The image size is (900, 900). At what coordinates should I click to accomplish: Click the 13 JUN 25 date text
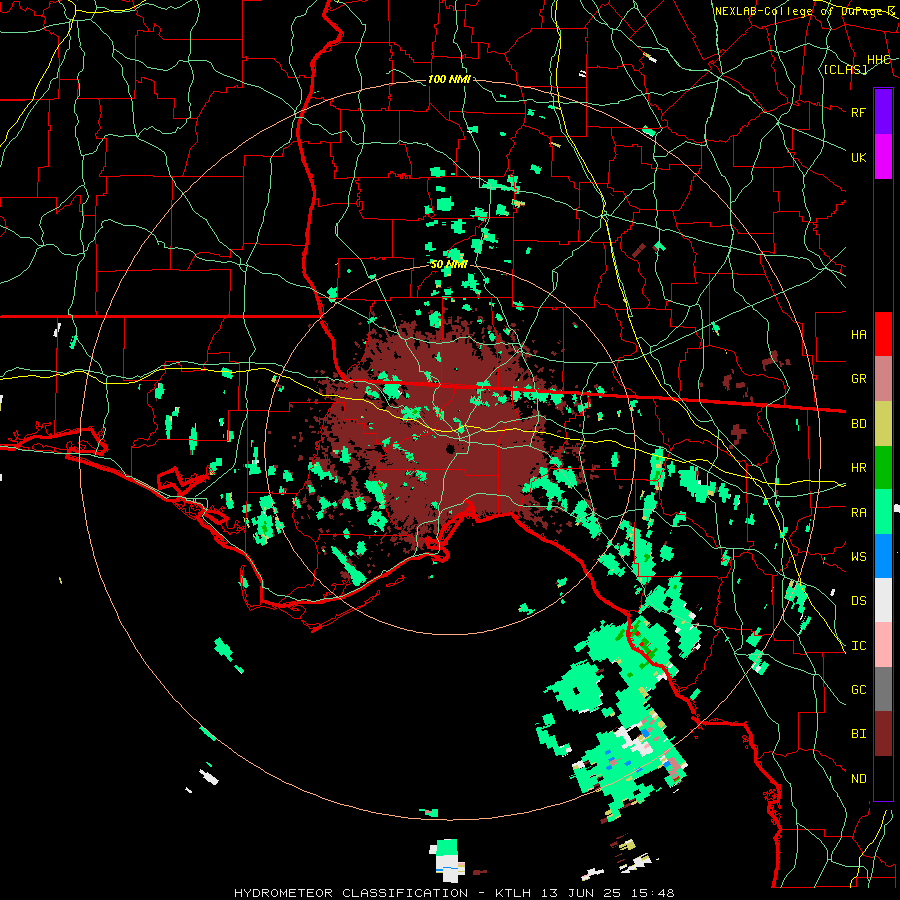[x=585, y=893]
